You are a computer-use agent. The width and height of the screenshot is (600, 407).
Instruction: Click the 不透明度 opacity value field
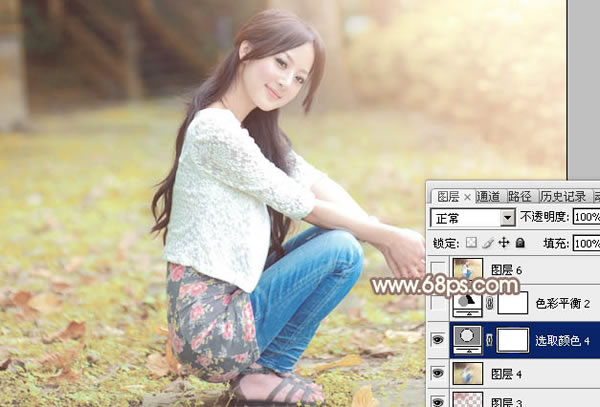(587, 217)
